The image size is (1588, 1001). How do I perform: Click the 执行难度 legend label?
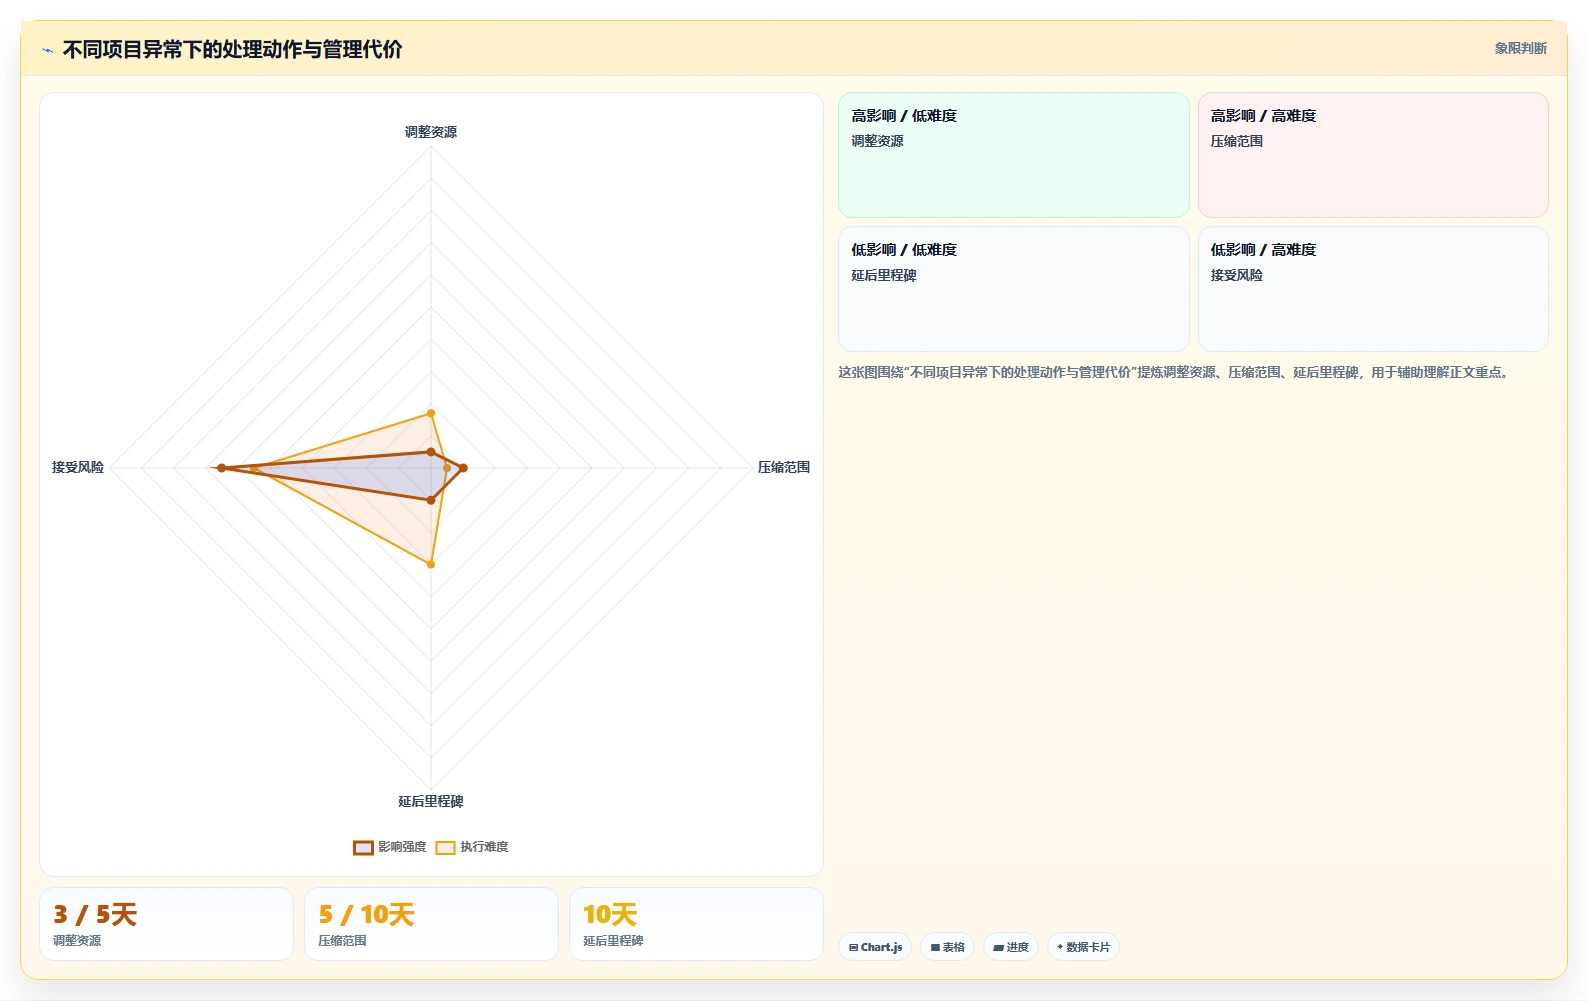tap(484, 847)
